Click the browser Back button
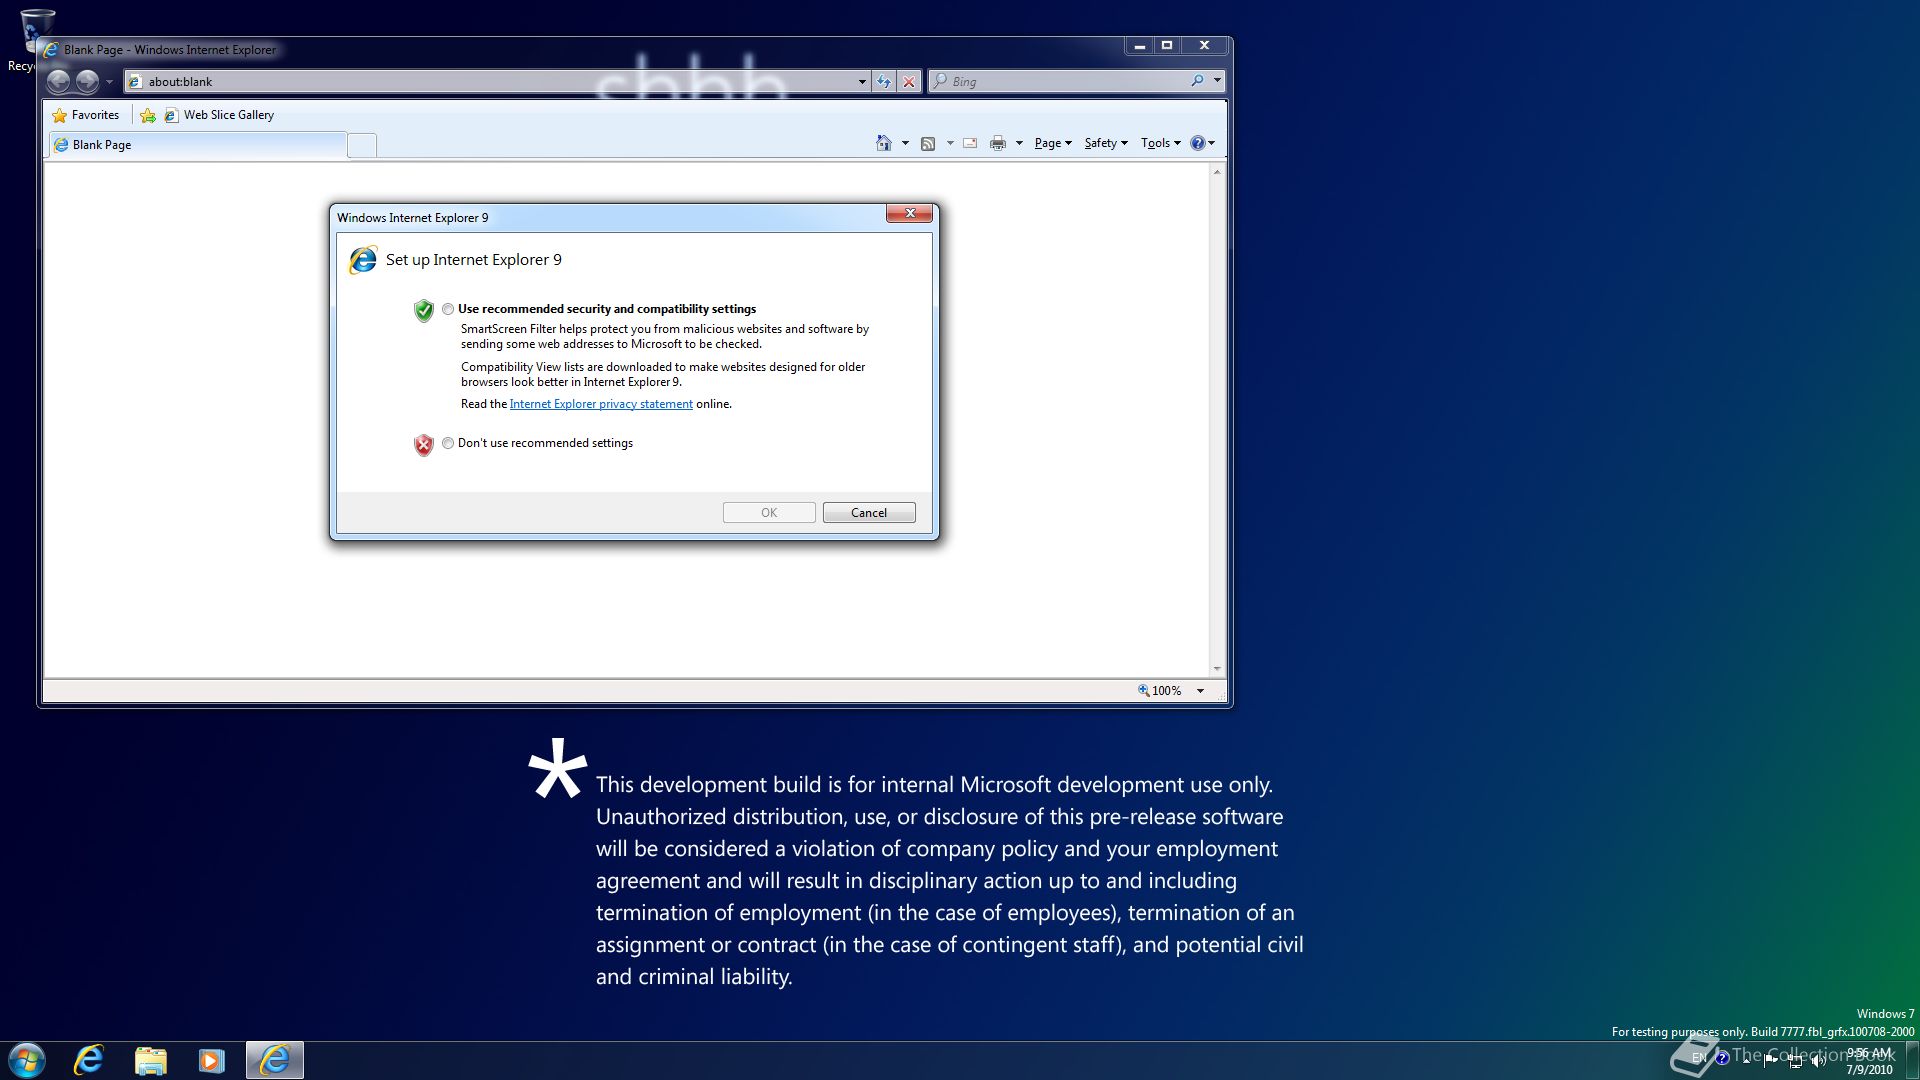Screen dimensions: 1920x1080 tap(59, 81)
